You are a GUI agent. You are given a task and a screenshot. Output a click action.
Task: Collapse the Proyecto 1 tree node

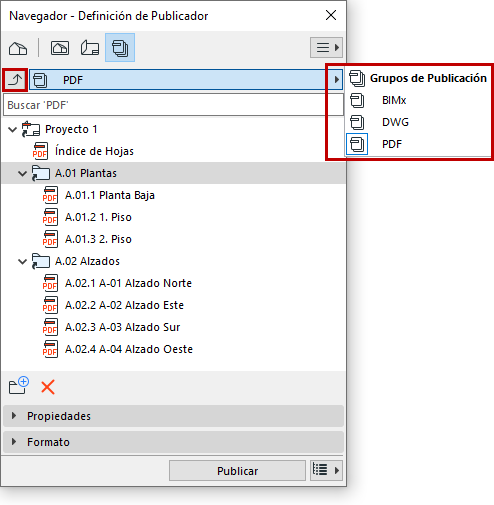tap(13, 129)
